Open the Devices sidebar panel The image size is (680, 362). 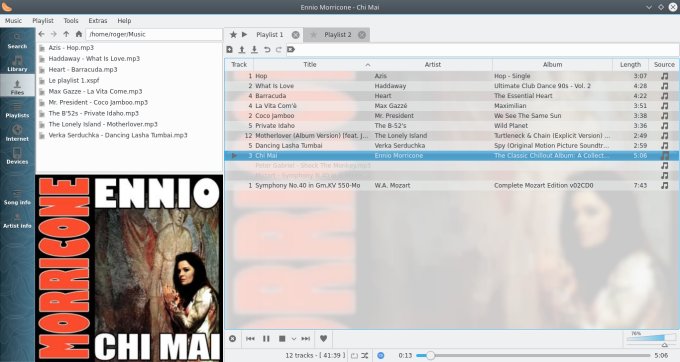point(17,156)
